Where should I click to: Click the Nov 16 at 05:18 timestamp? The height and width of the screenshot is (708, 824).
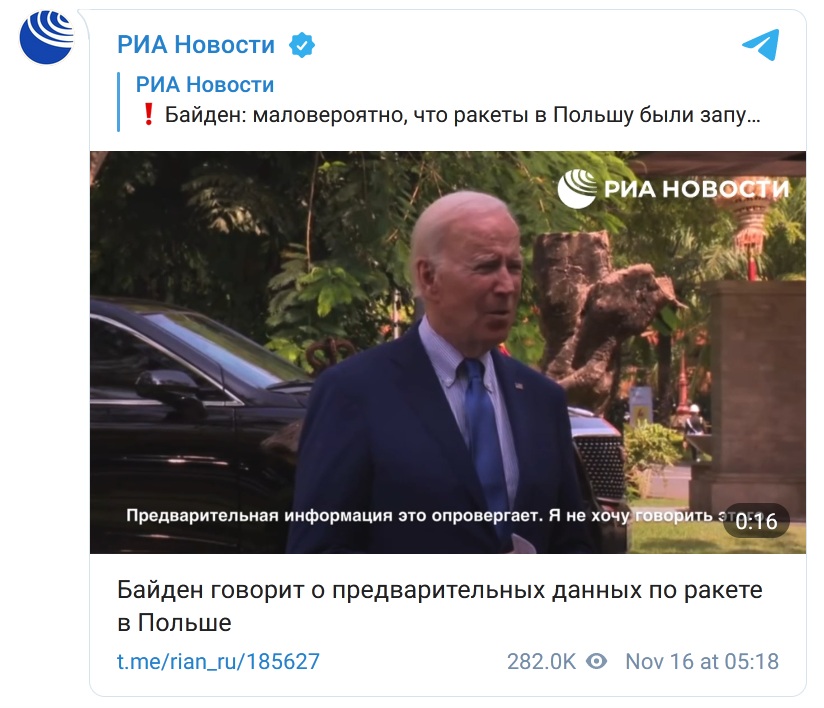(702, 661)
